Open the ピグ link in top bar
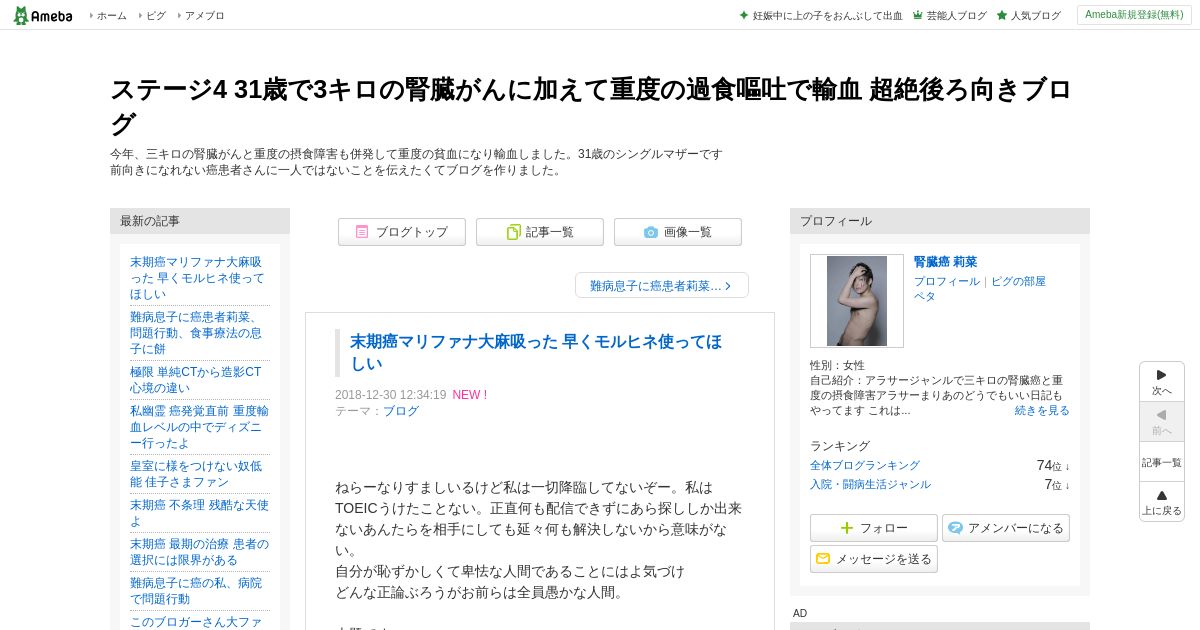This screenshot has width=1200, height=630. tap(156, 16)
